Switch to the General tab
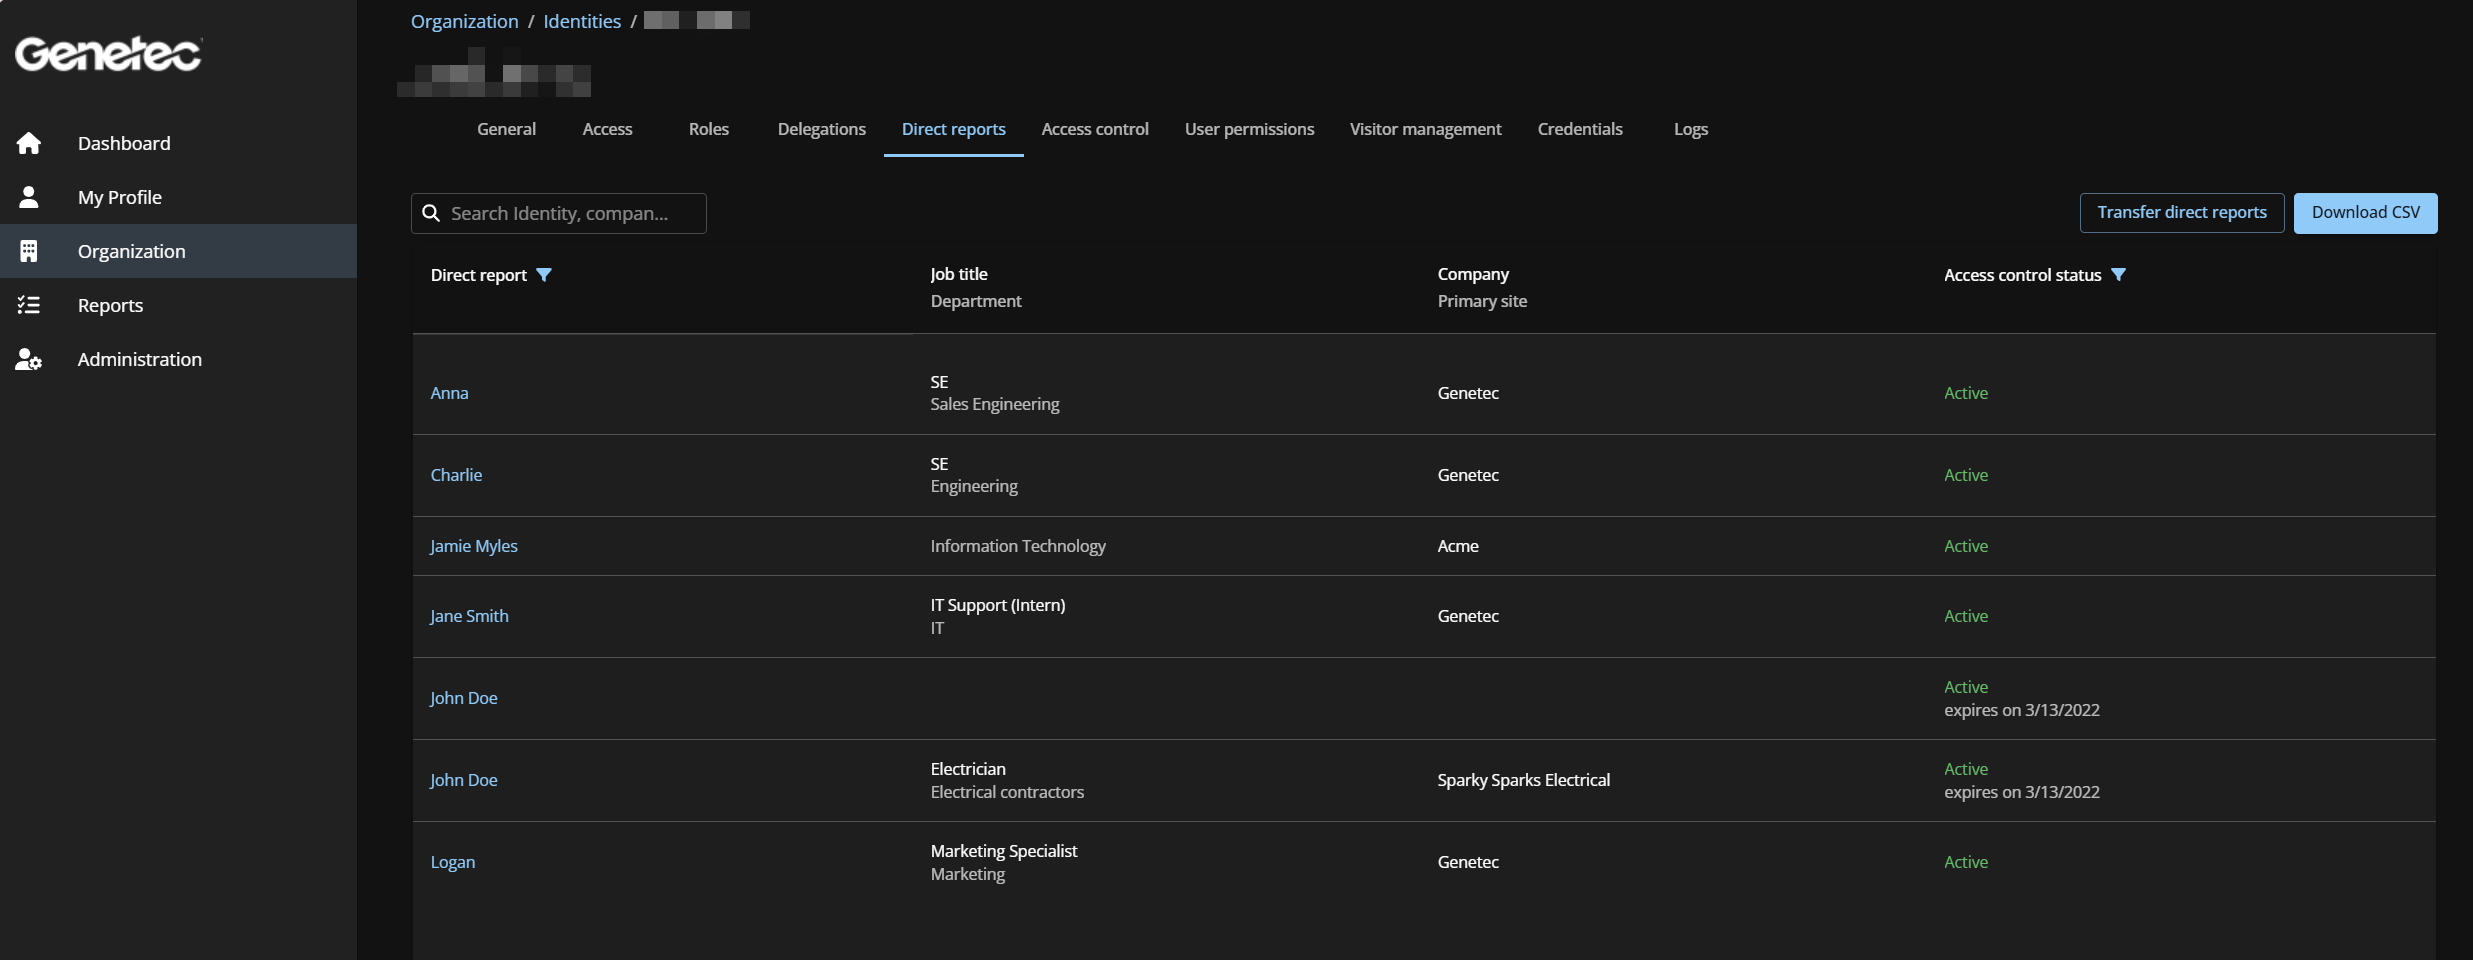 tap(506, 129)
